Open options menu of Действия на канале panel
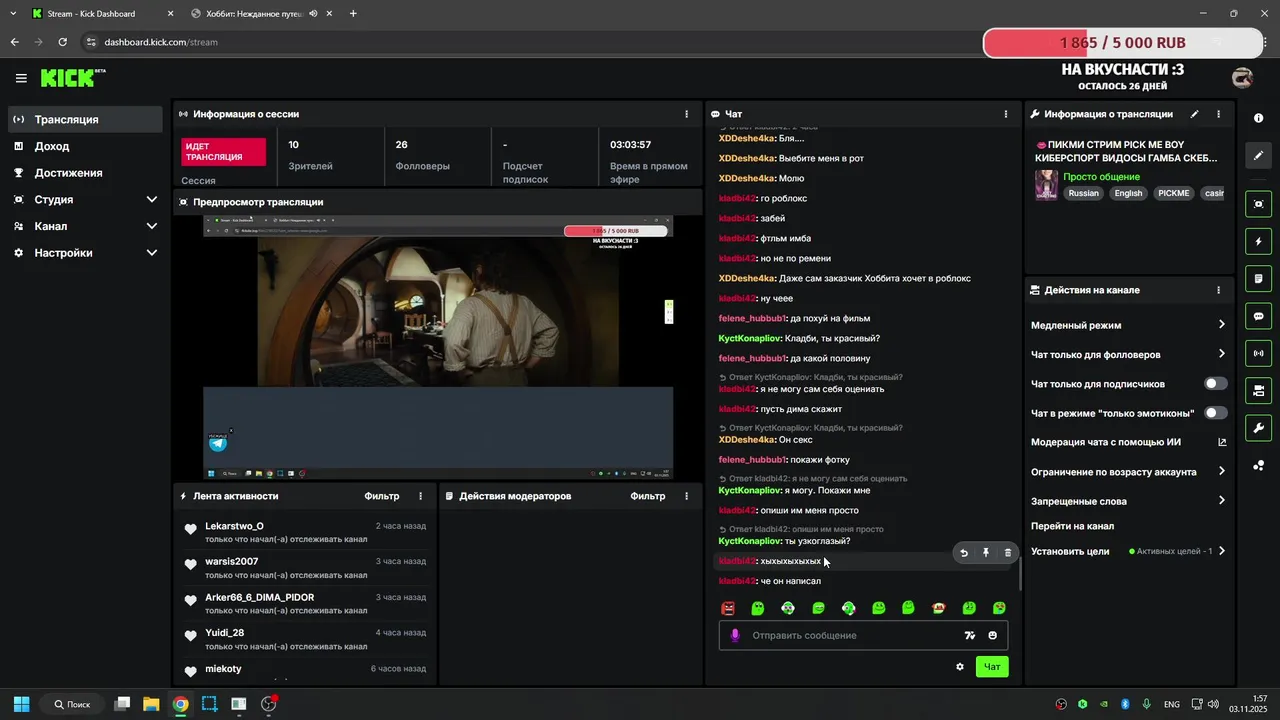The width and height of the screenshot is (1280, 720). point(1218,290)
